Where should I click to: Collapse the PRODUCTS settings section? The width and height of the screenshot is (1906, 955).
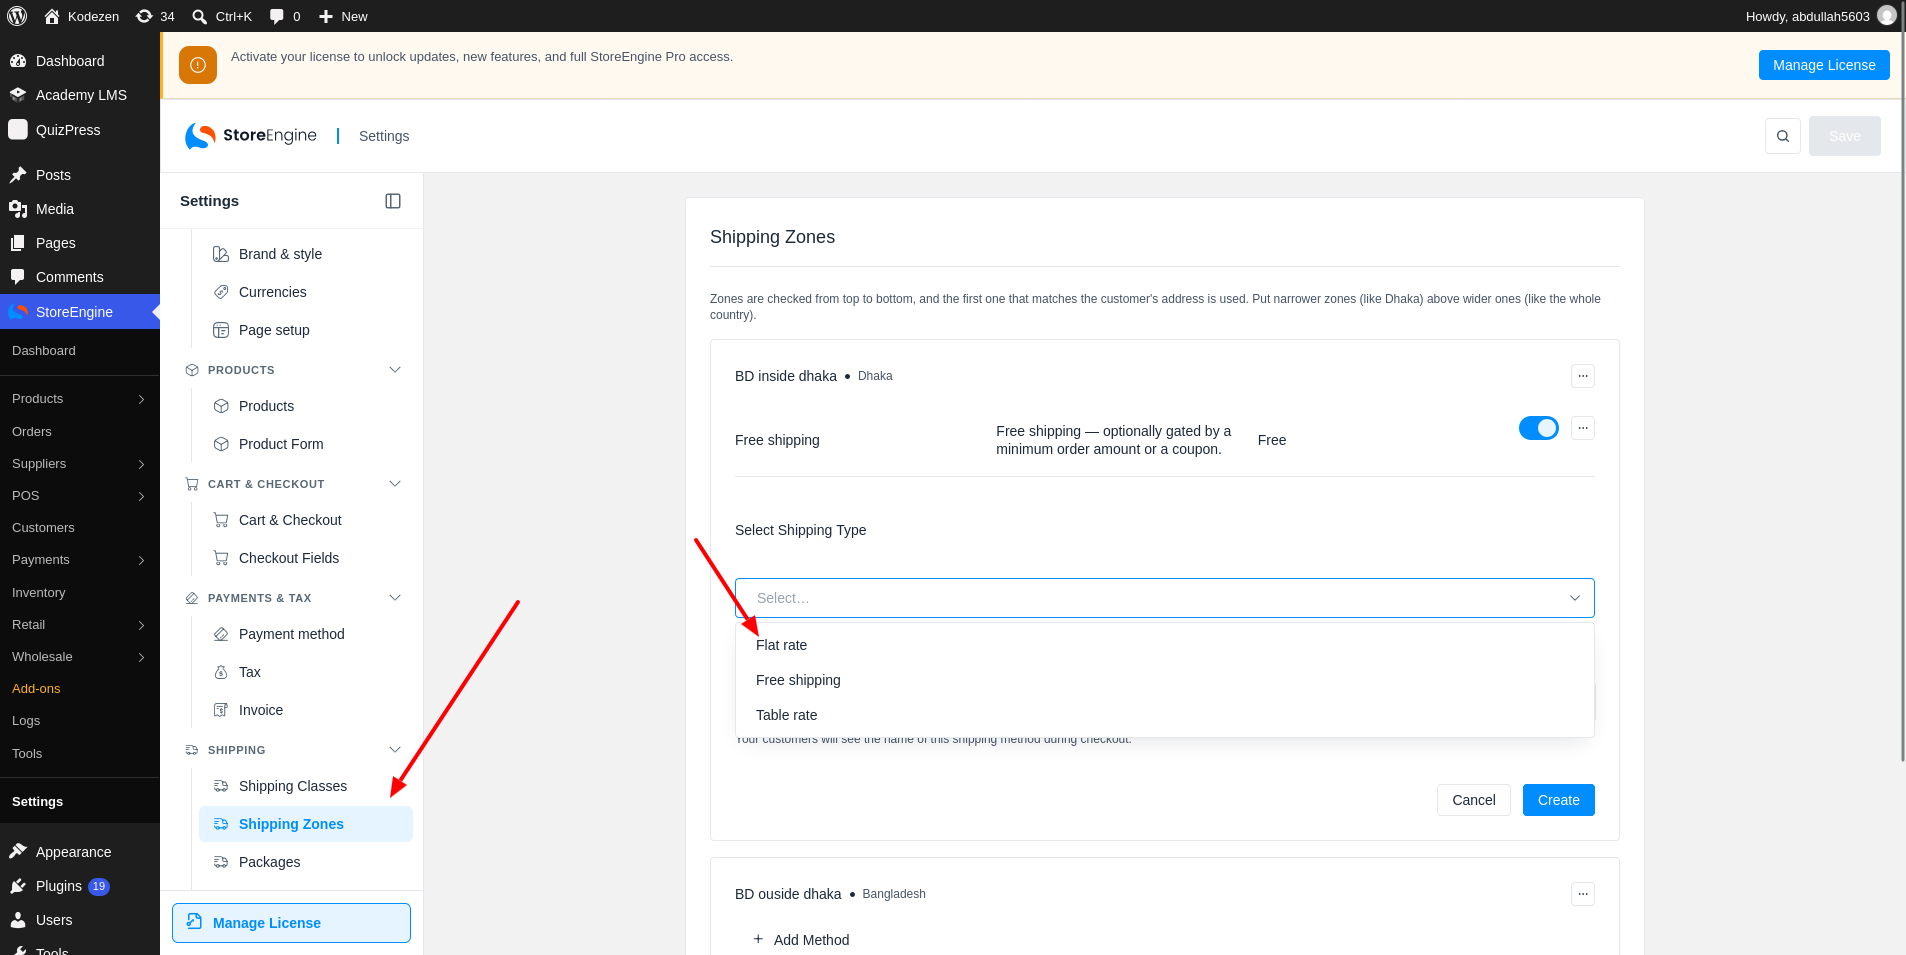click(x=395, y=370)
